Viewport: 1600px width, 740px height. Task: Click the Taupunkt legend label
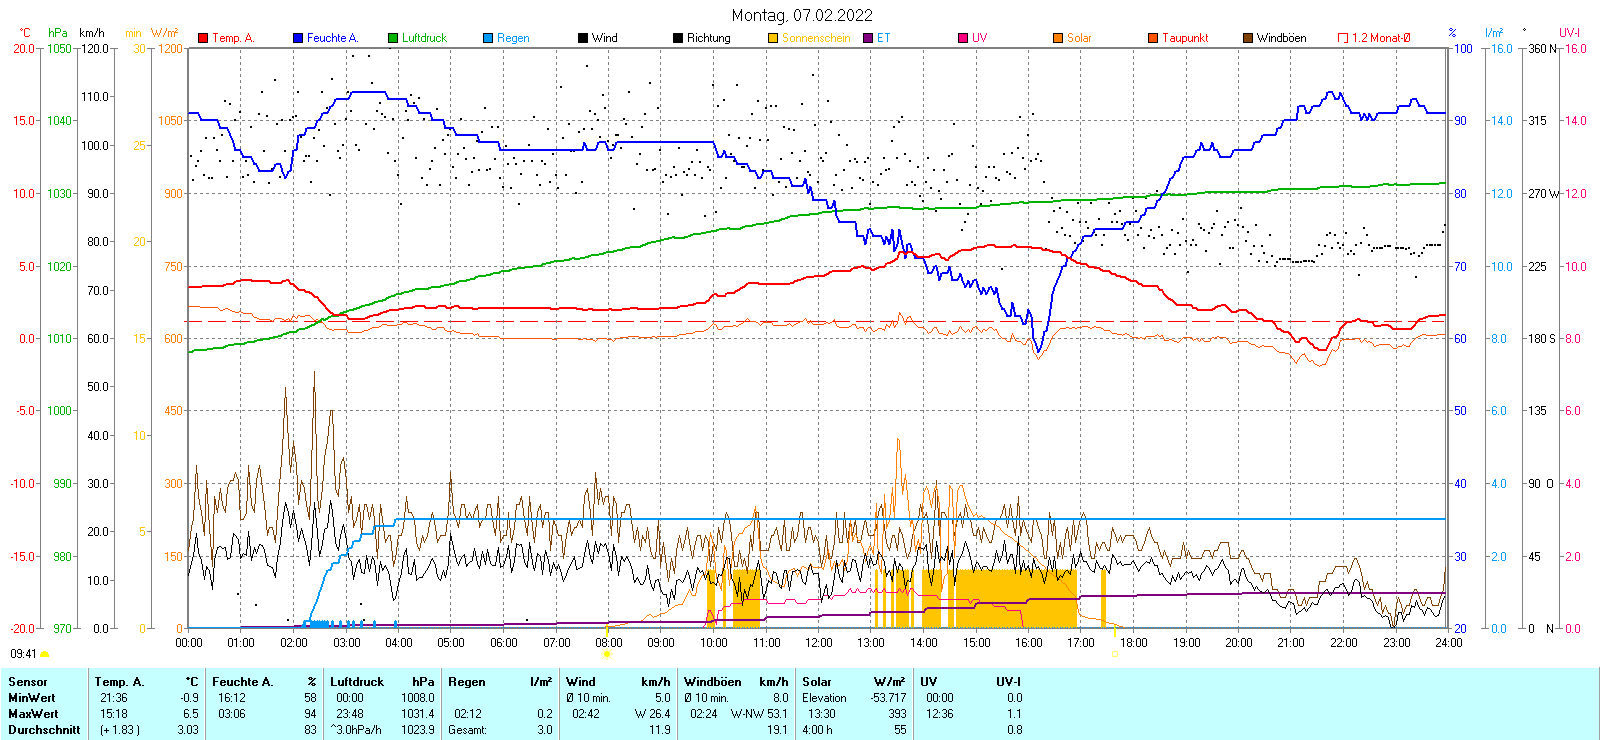coord(1185,38)
